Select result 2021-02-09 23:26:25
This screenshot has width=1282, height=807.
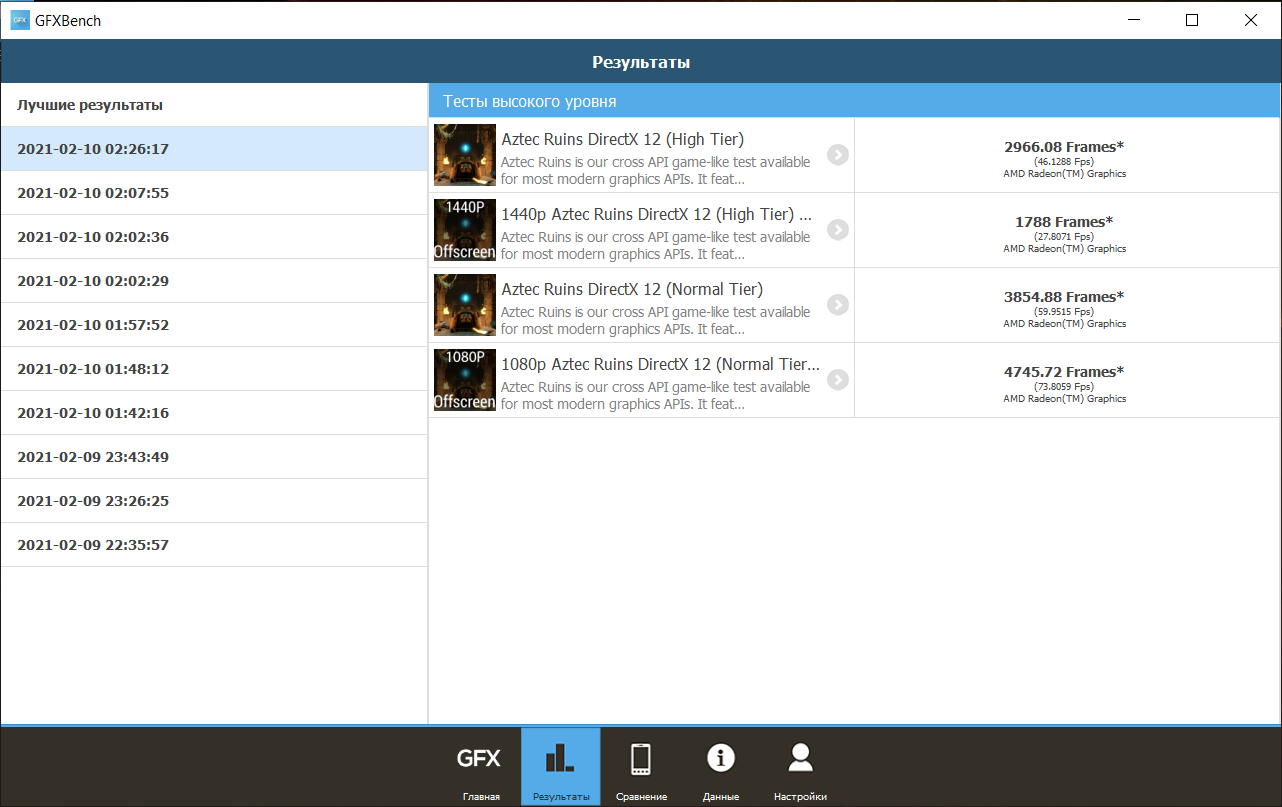214,501
